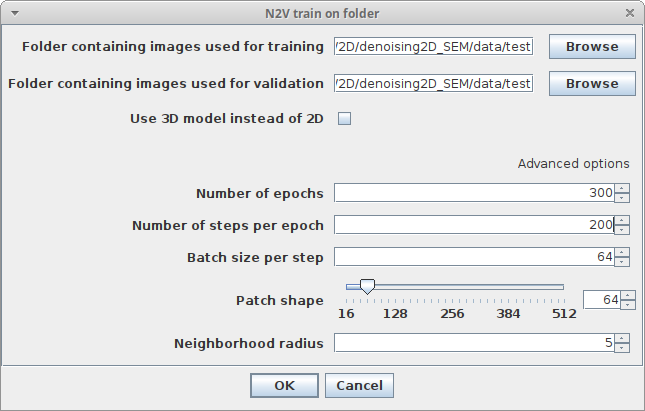Click the validation folder path field

[x=434, y=84]
